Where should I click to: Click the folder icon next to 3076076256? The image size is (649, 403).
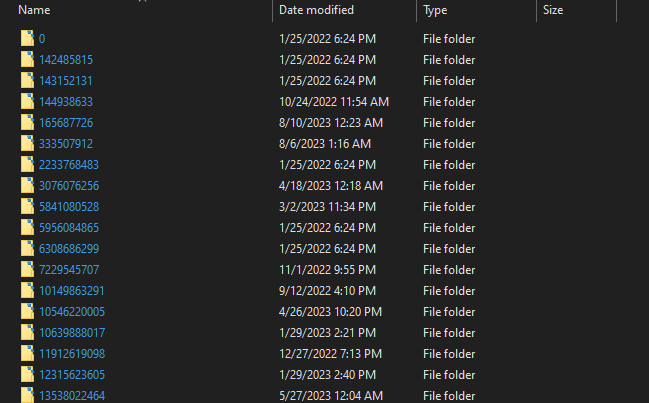(x=27, y=186)
